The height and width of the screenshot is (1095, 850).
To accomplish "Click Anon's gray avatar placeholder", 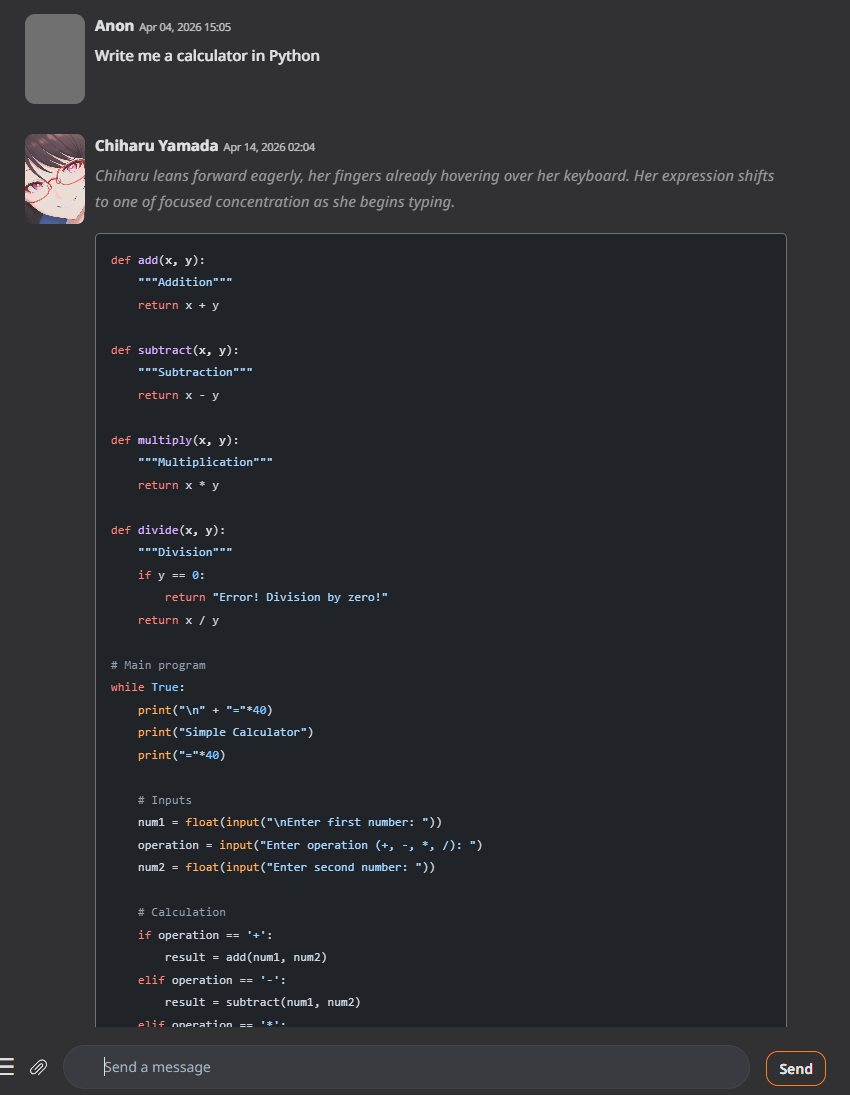I will click(x=54, y=59).
